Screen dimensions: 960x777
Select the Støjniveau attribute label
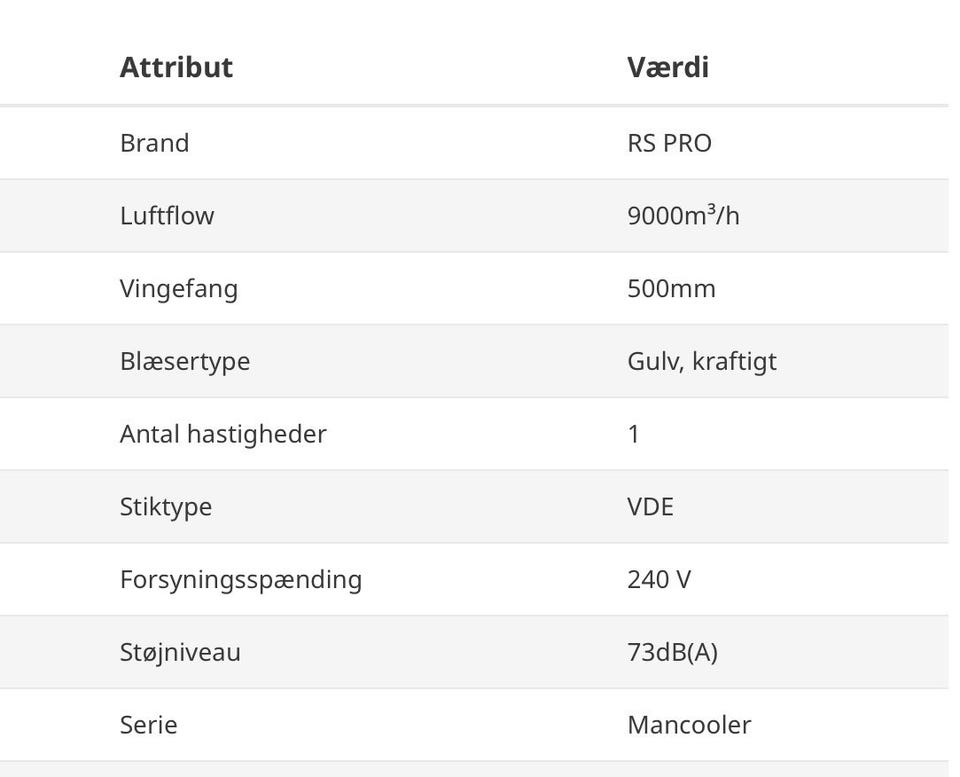click(x=180, y=652)
